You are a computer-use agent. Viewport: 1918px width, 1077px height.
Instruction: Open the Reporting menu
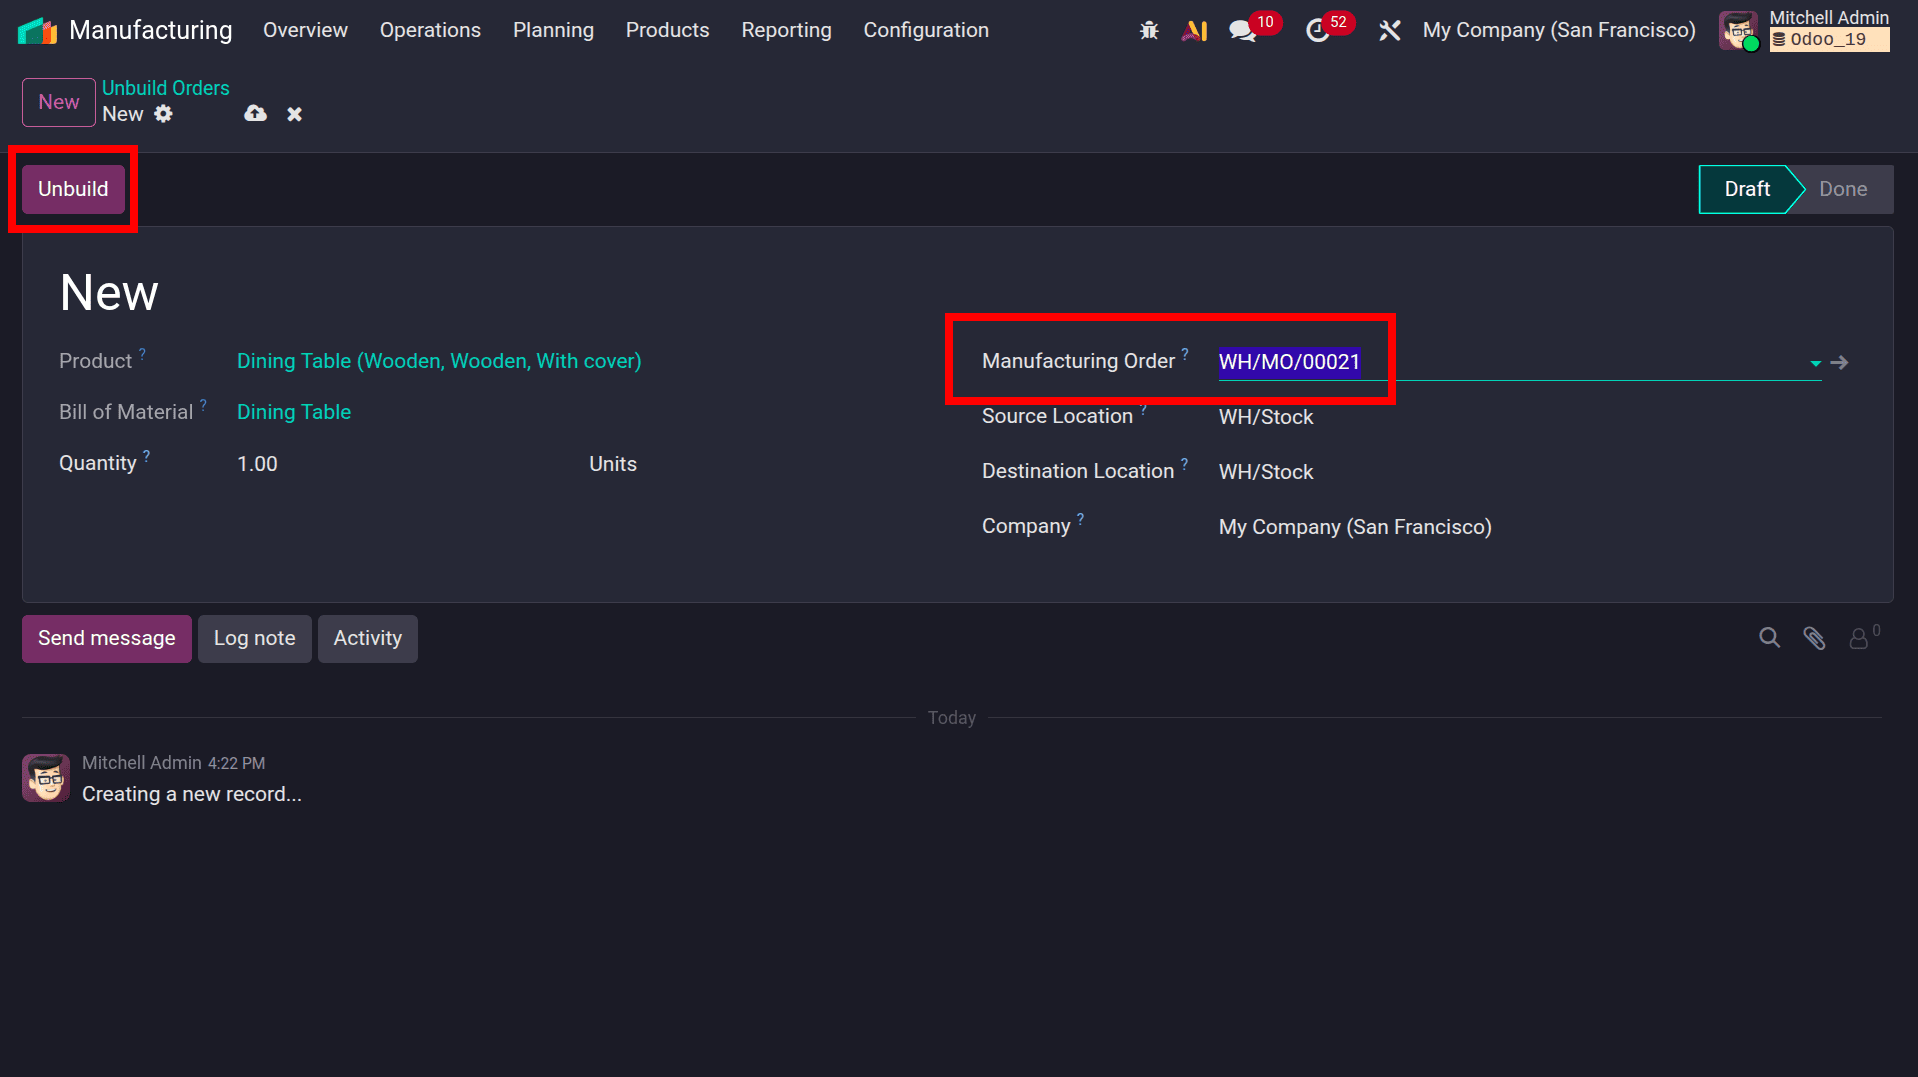(786, 30)
